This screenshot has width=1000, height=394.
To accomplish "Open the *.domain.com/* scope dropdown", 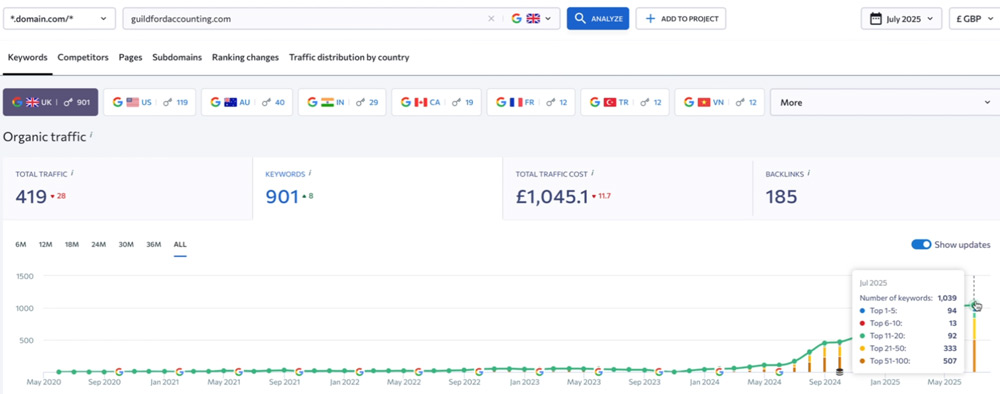I will 59,18.
